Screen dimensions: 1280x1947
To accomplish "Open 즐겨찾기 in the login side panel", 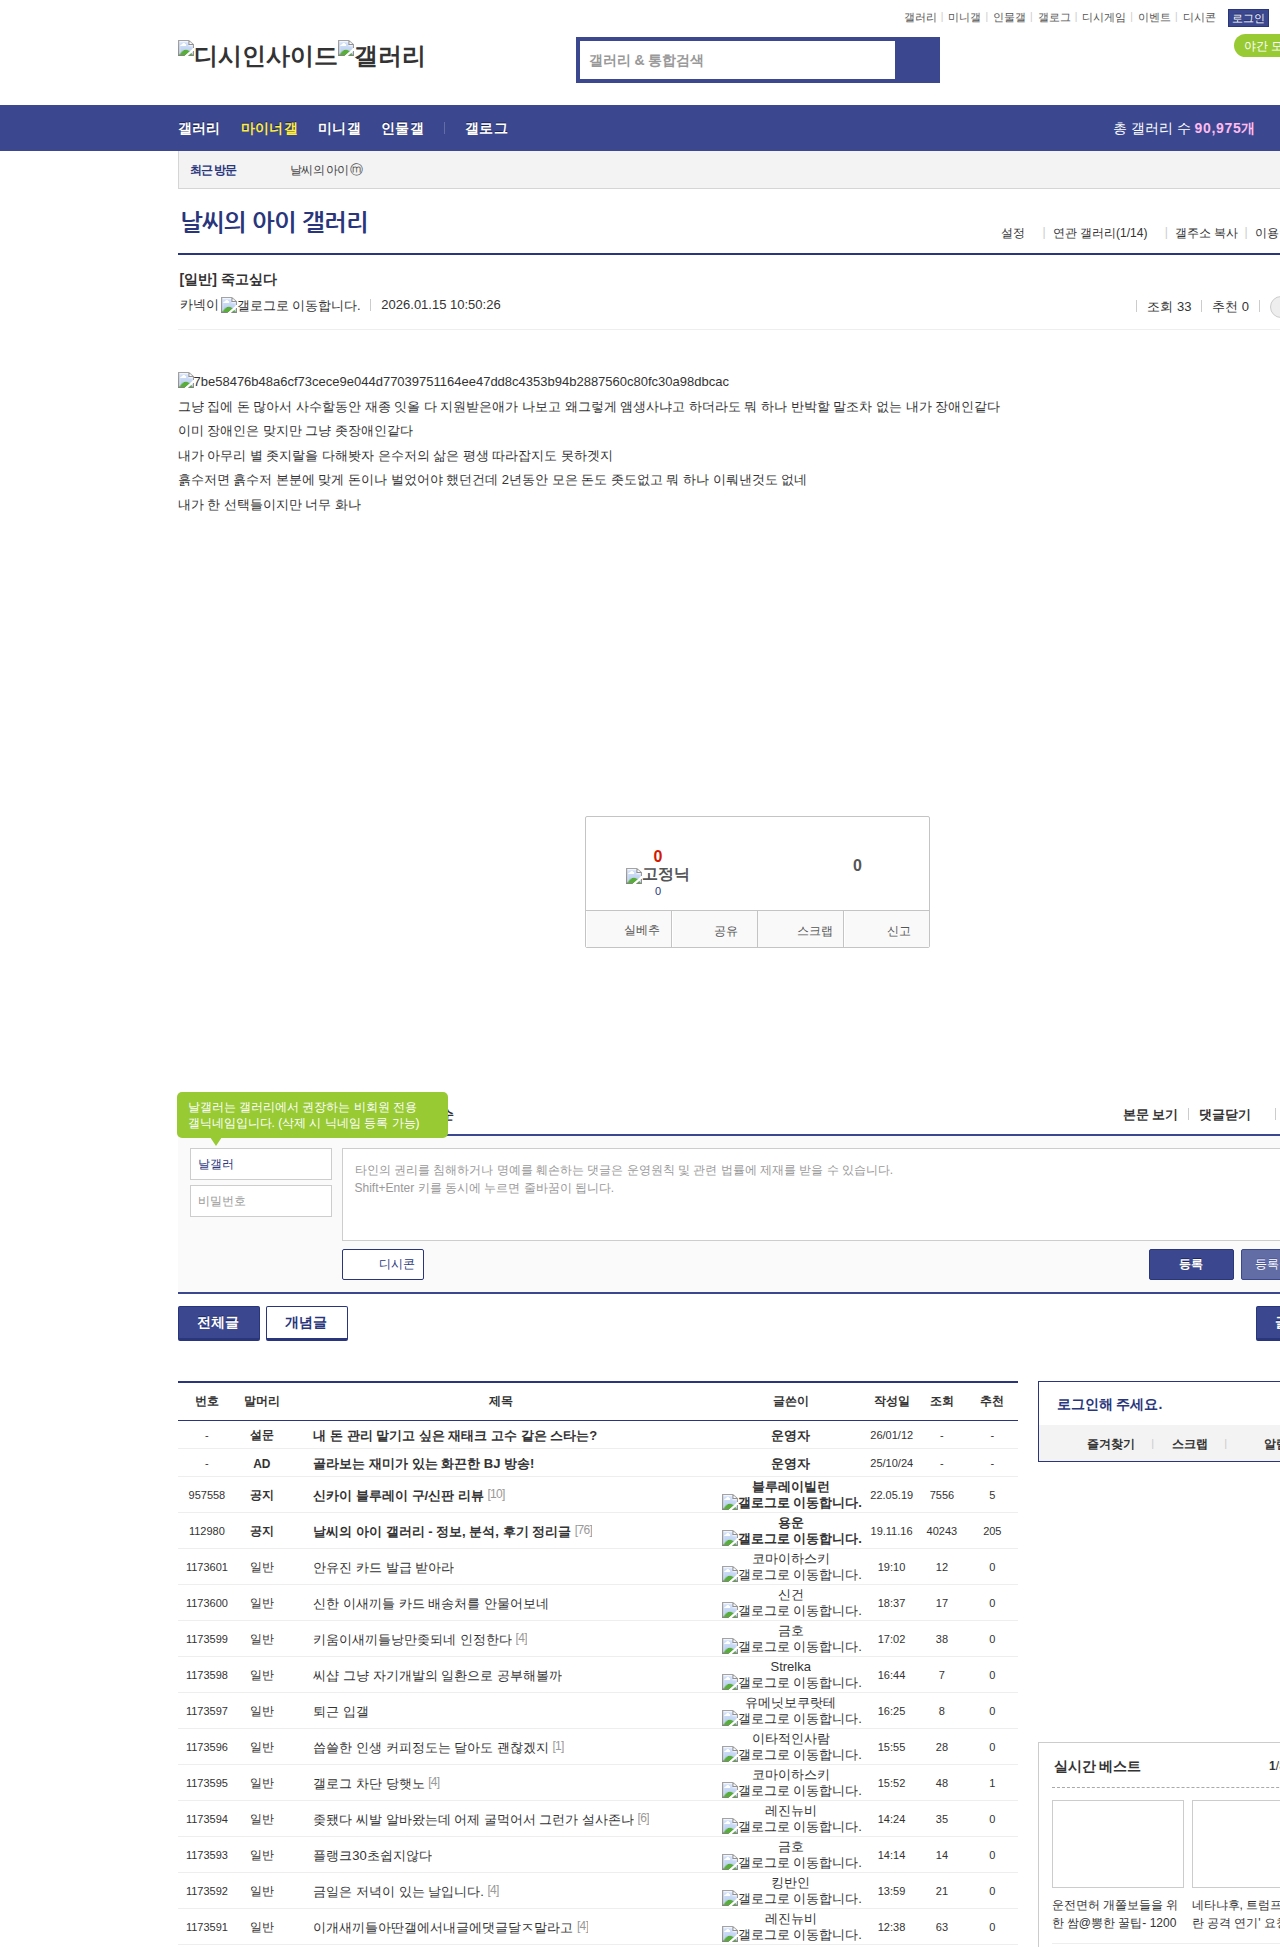I will (1110, 1444).
